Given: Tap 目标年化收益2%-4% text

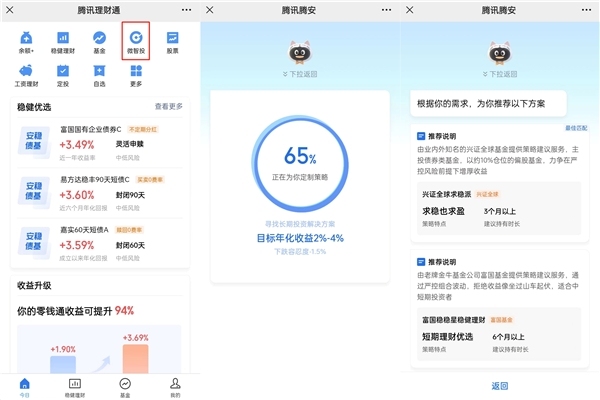Looking at the screenshot, I should coord(300,238).
